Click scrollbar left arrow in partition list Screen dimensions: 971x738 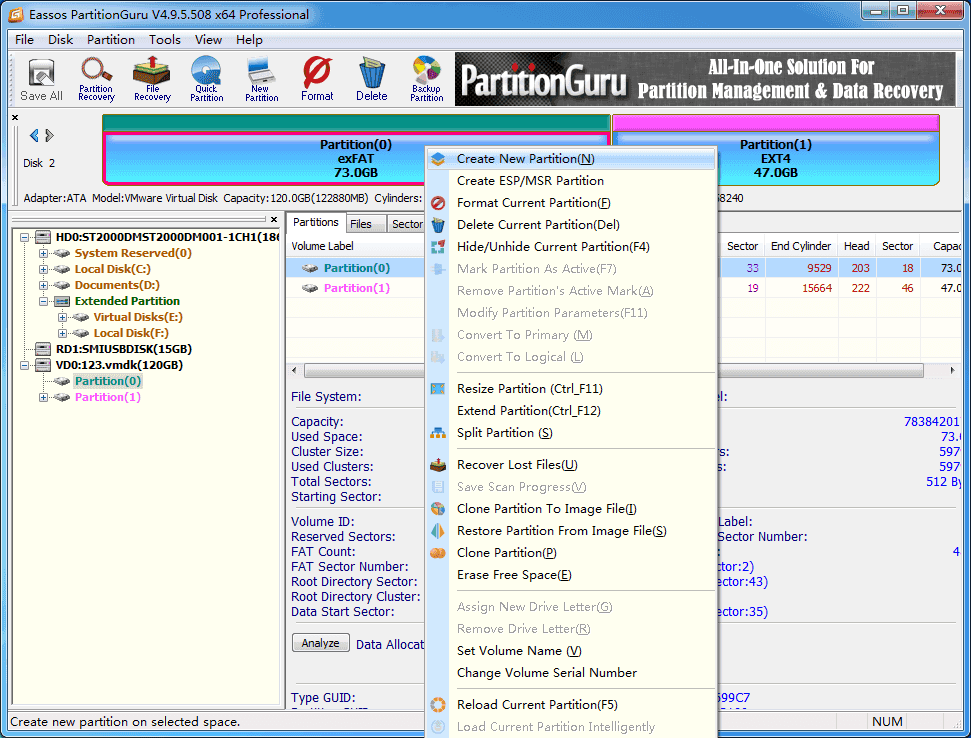click(x=294, y=371)
